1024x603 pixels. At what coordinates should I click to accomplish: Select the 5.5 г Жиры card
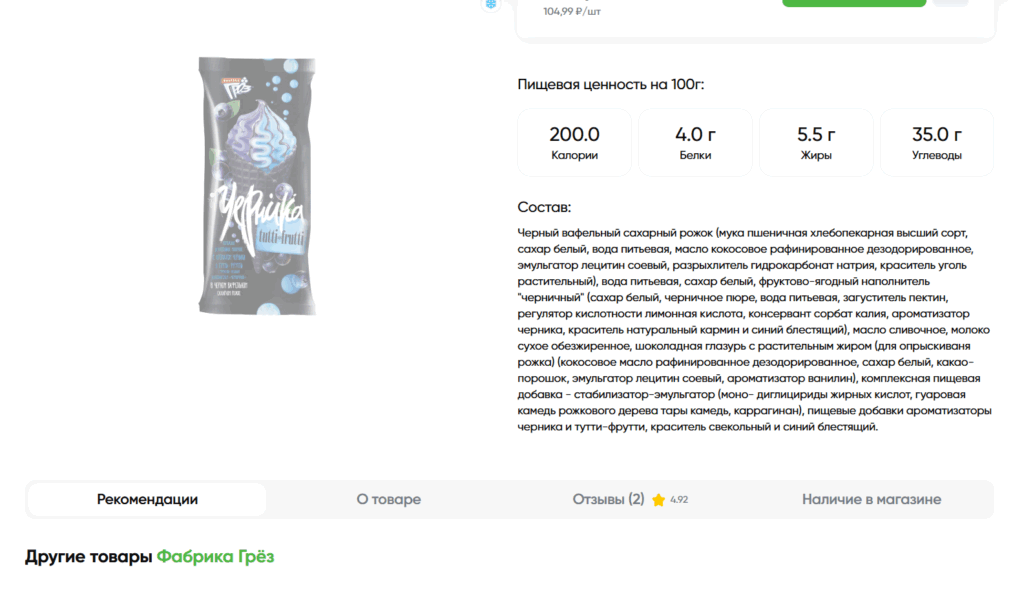pyautogui.click(x=816, y=143)
